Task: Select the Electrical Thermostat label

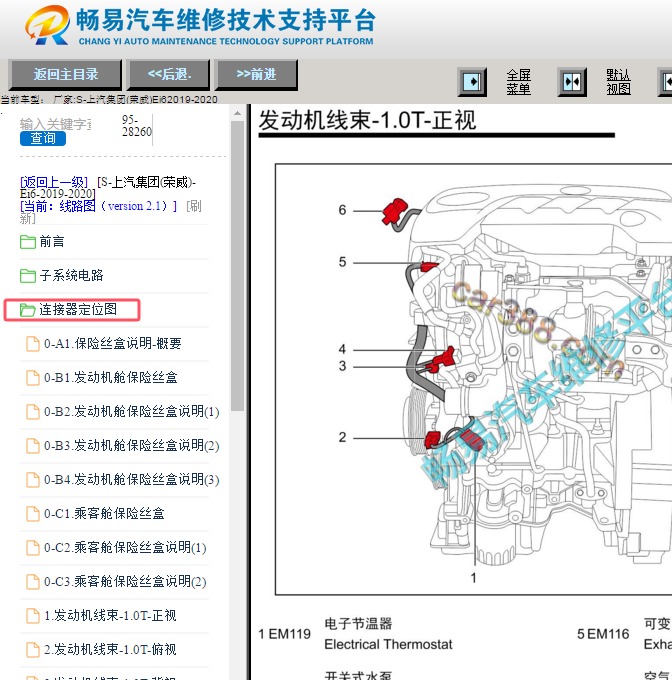Action: tap(388, 644)
